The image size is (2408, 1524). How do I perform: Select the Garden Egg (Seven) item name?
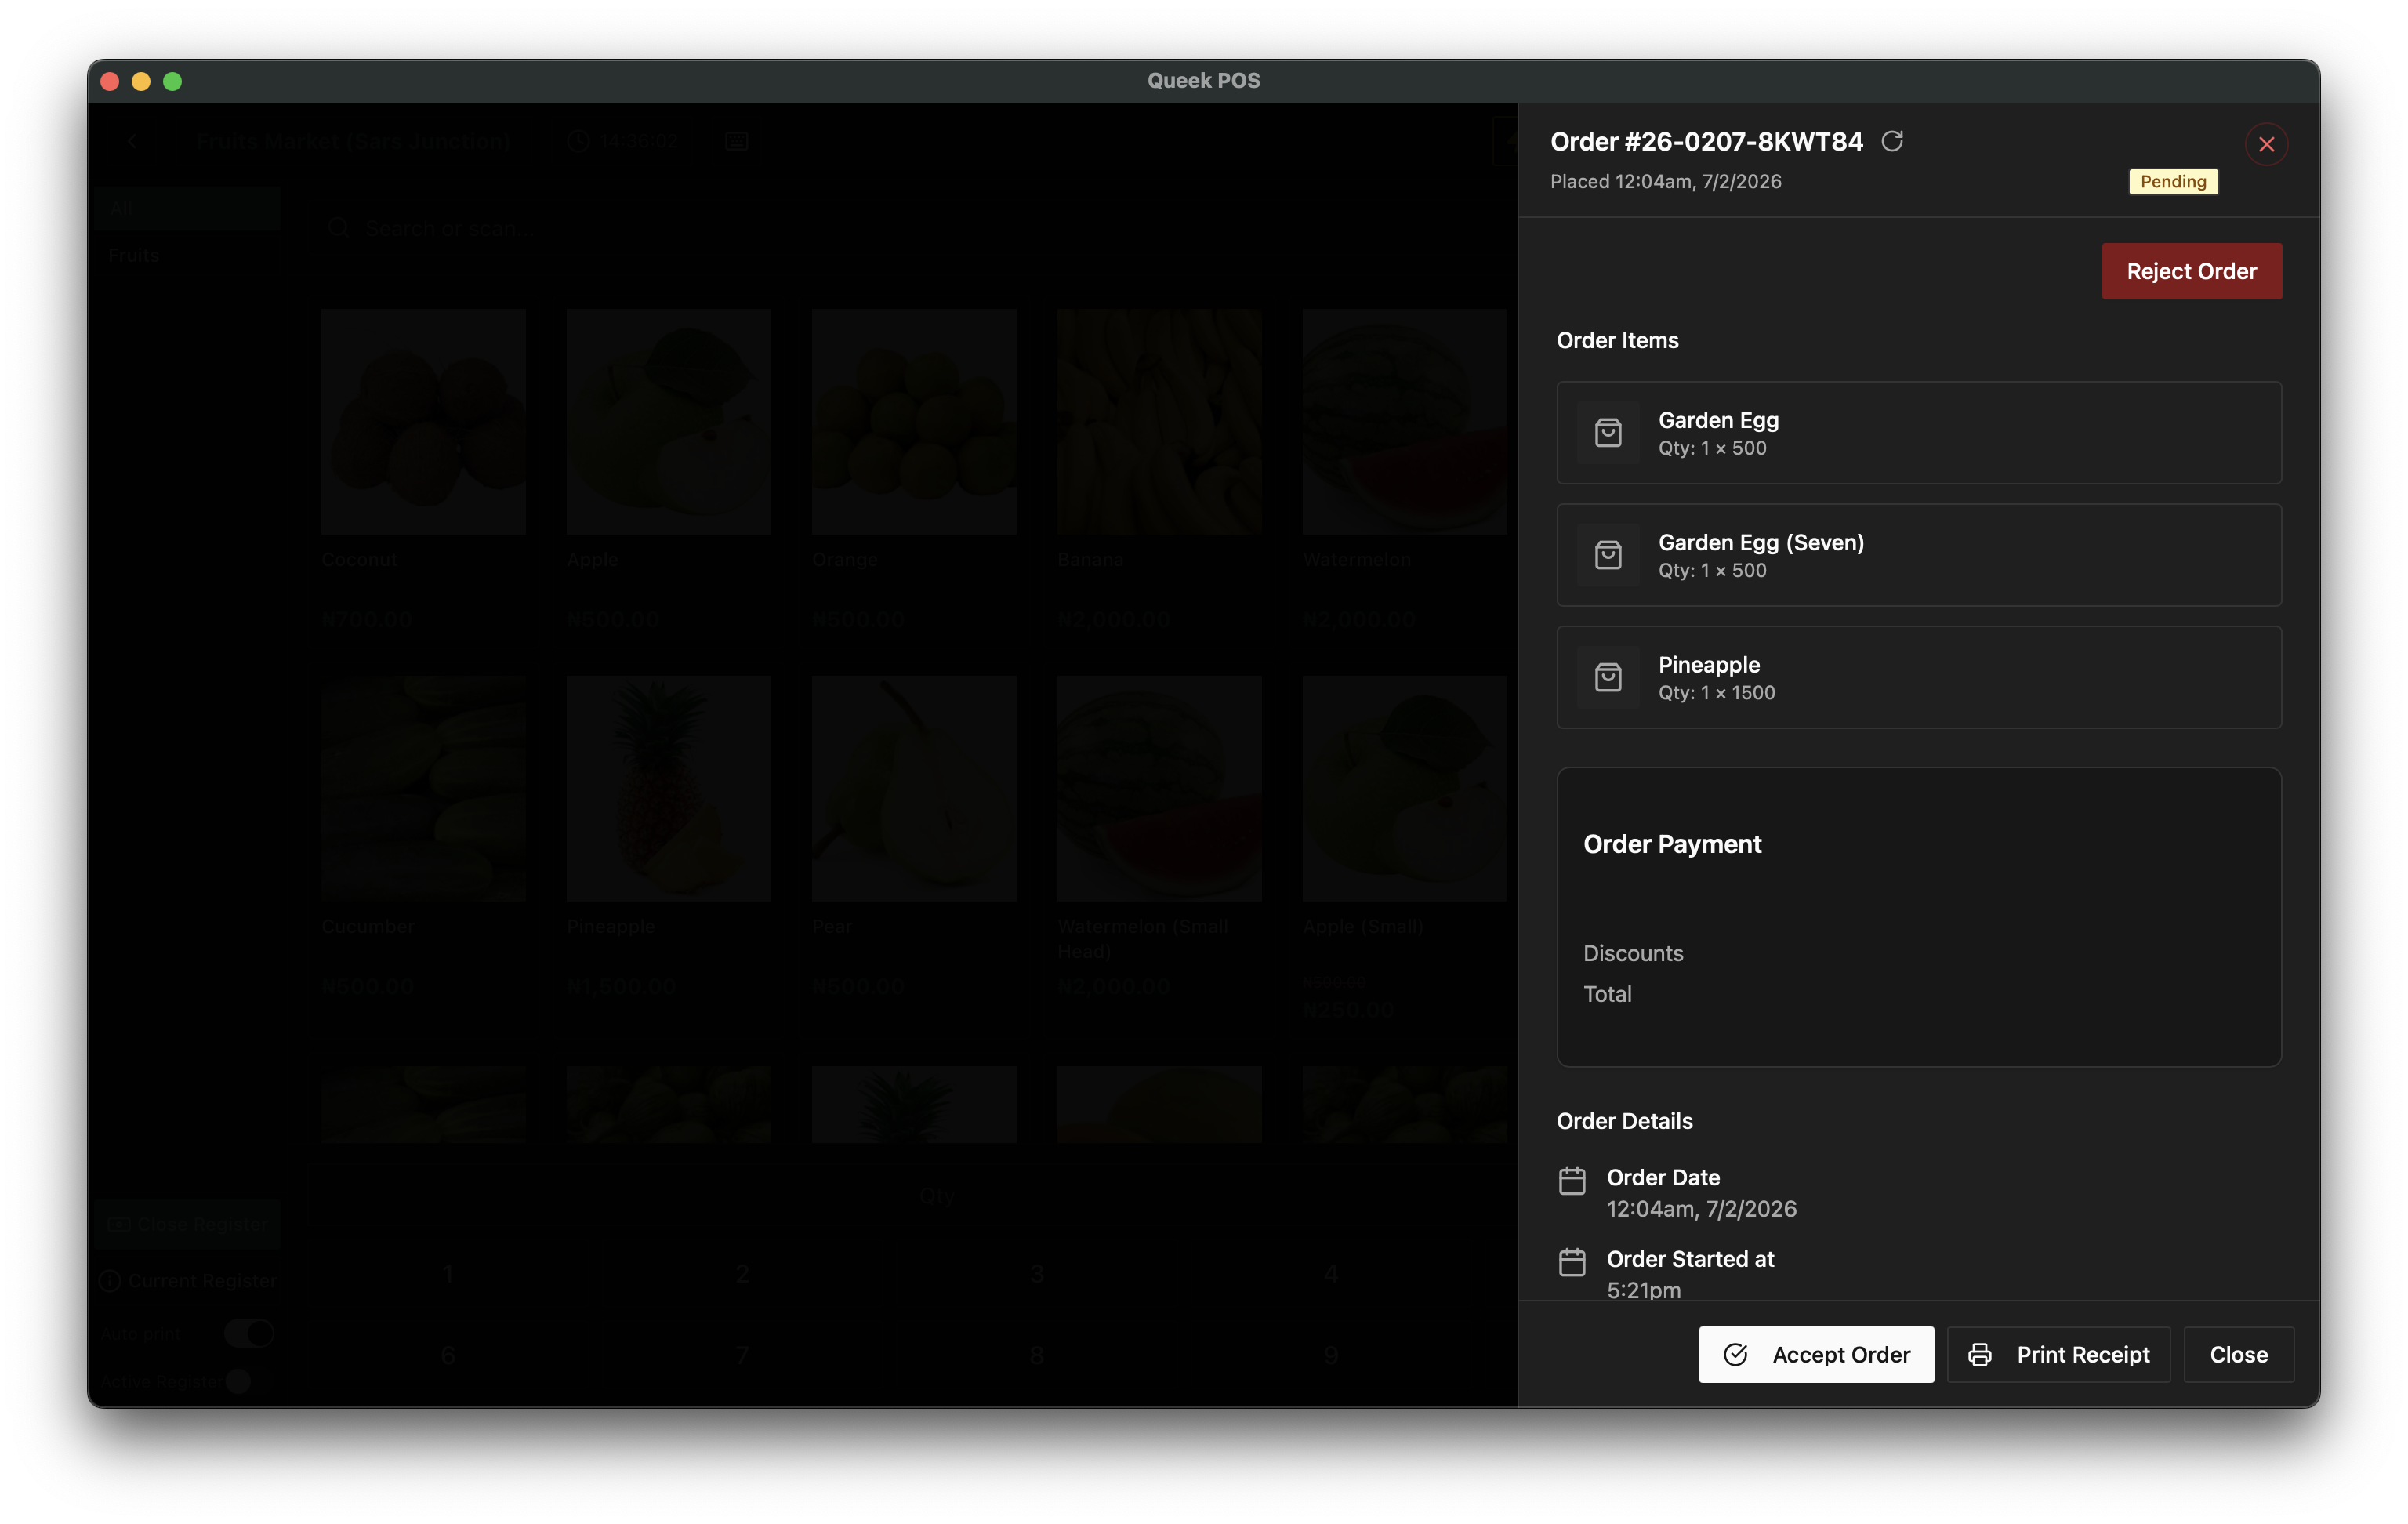pyautogui.click(x=1761, y=542)
